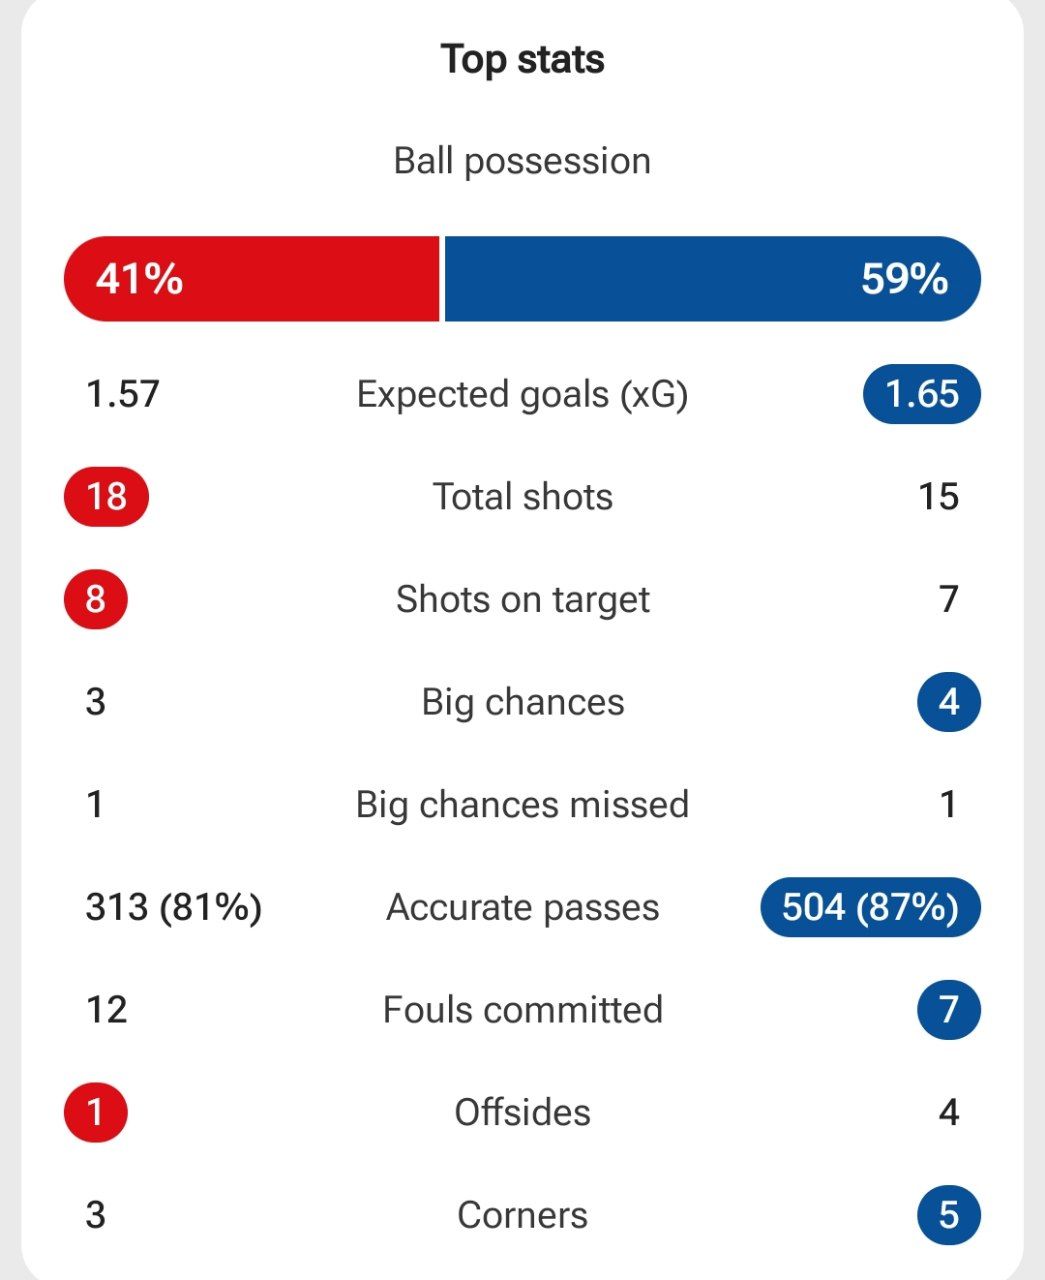Click the red 41% possession bar segment
Viewport: 1045px width, 1280px height.
[x=251, y=279]
